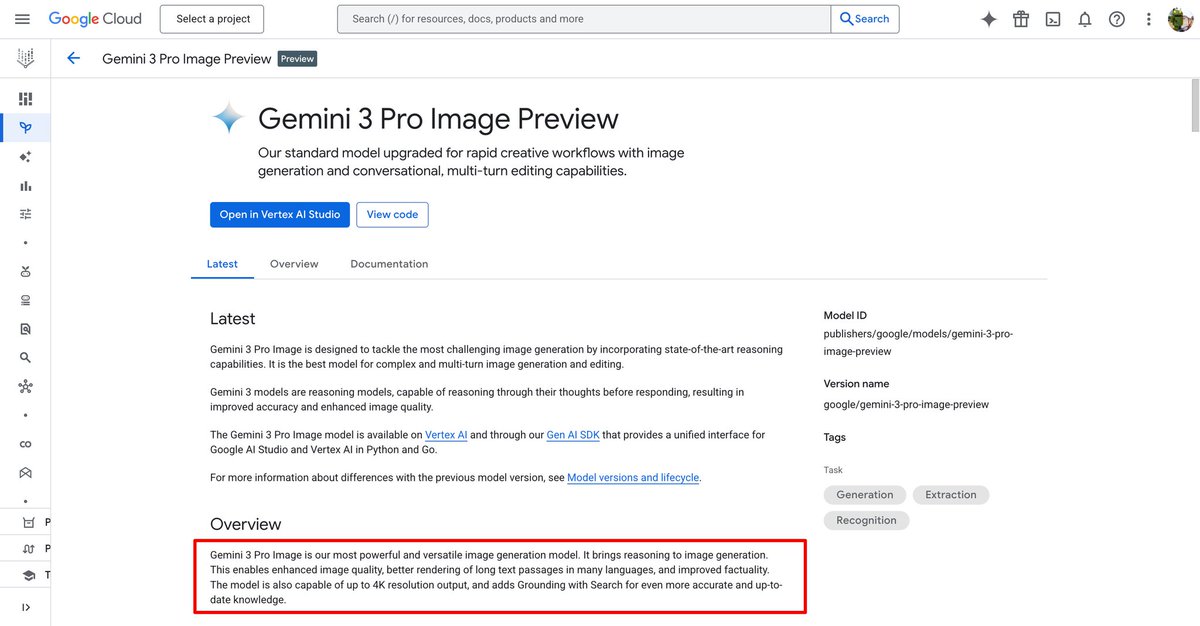1200x626 pixels.
Task: Open the navigation hamburger menu
Action: [22, 18]
